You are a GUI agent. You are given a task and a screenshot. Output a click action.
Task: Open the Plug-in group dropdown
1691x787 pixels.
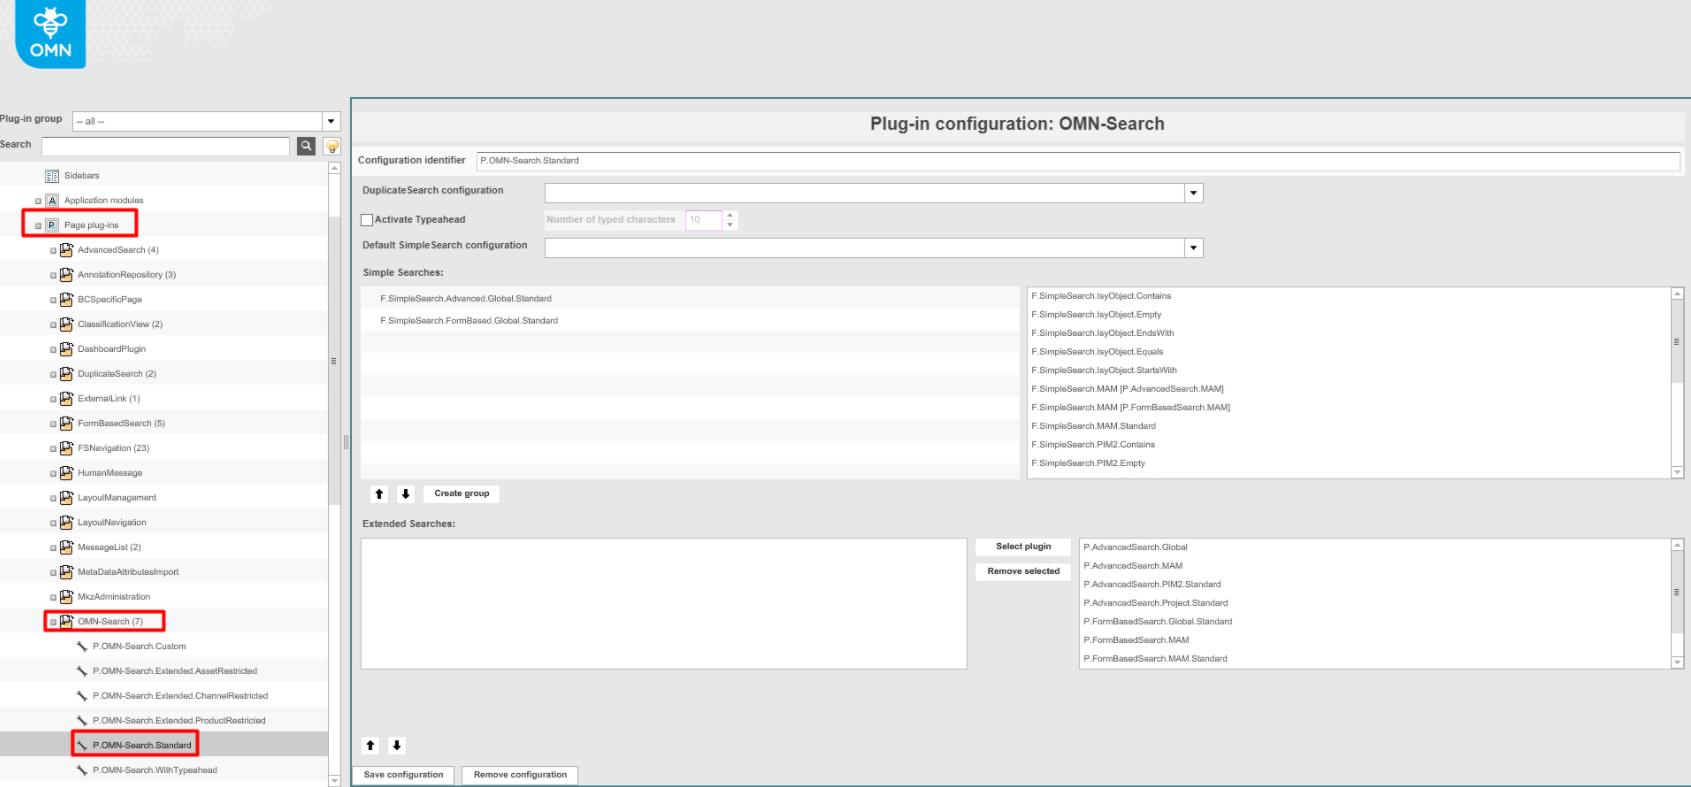click(331, 121)
